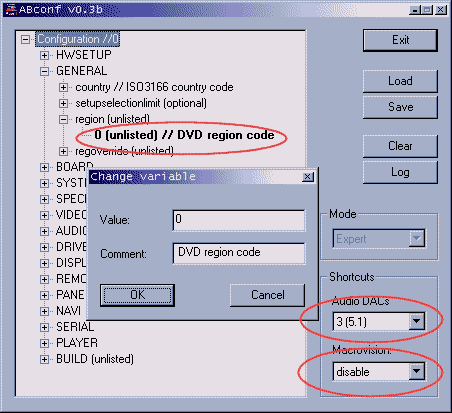Select the DVD region code entry

pyautogui.click(x=184, y=135)
